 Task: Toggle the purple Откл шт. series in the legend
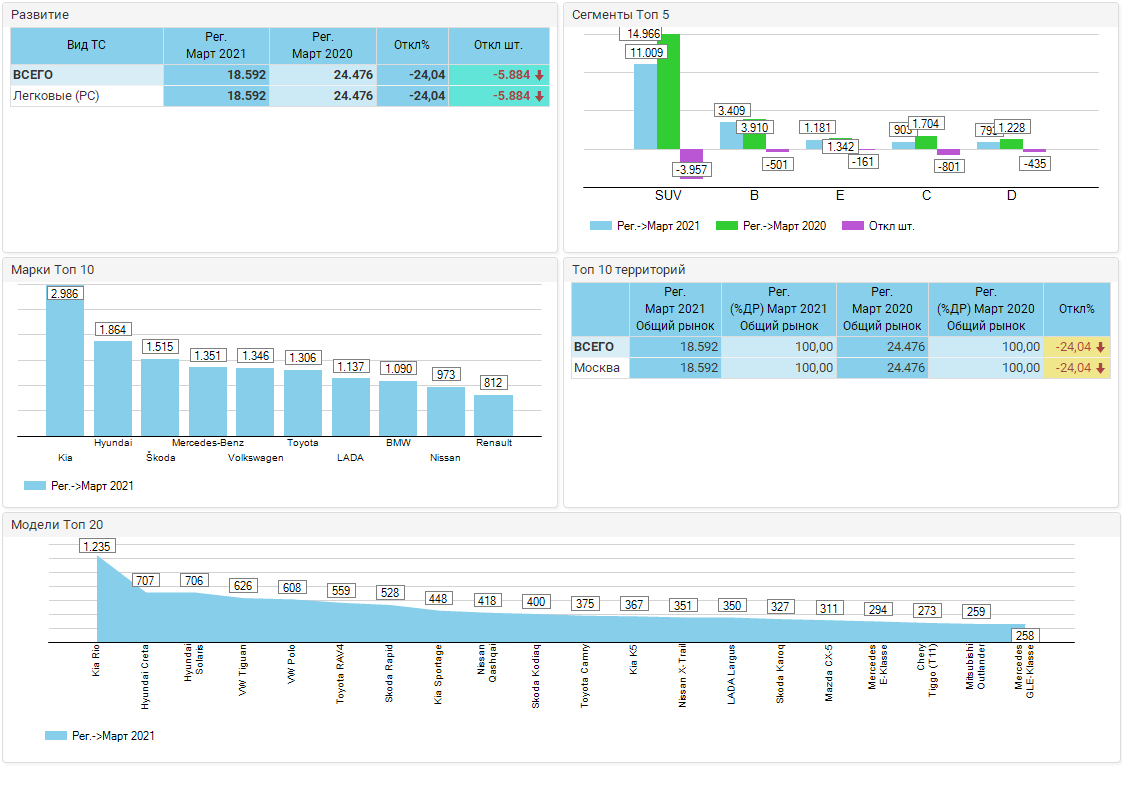(x=853, y=226)
